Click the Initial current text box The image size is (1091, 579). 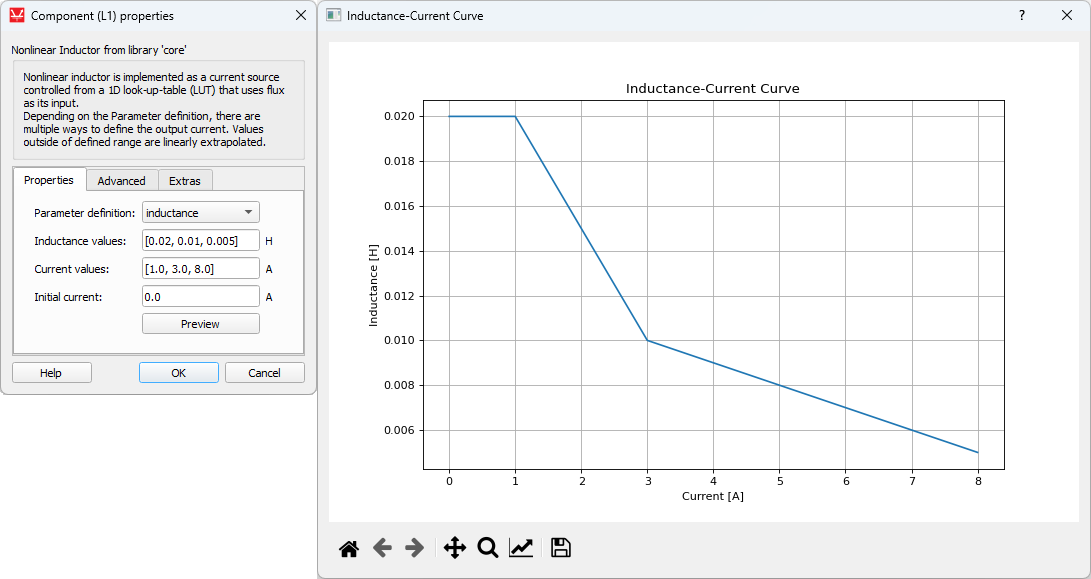201,297
